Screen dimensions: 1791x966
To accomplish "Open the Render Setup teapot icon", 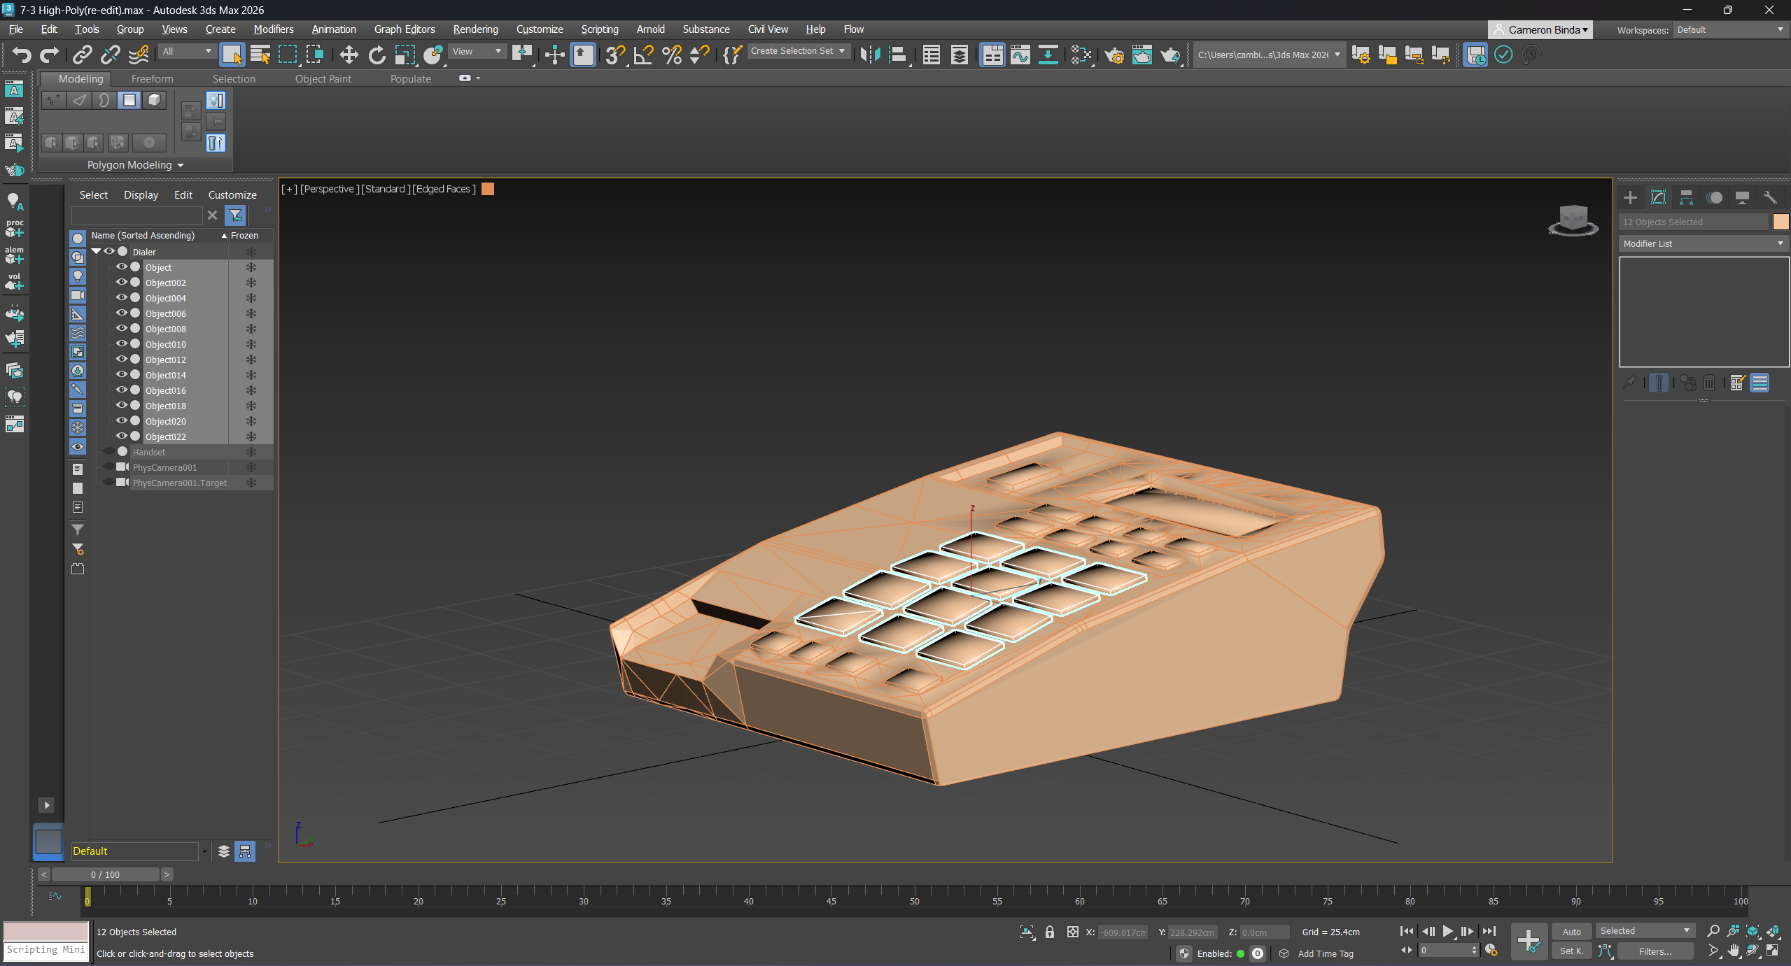I will pyautogui.click(x=1114, y=55).
